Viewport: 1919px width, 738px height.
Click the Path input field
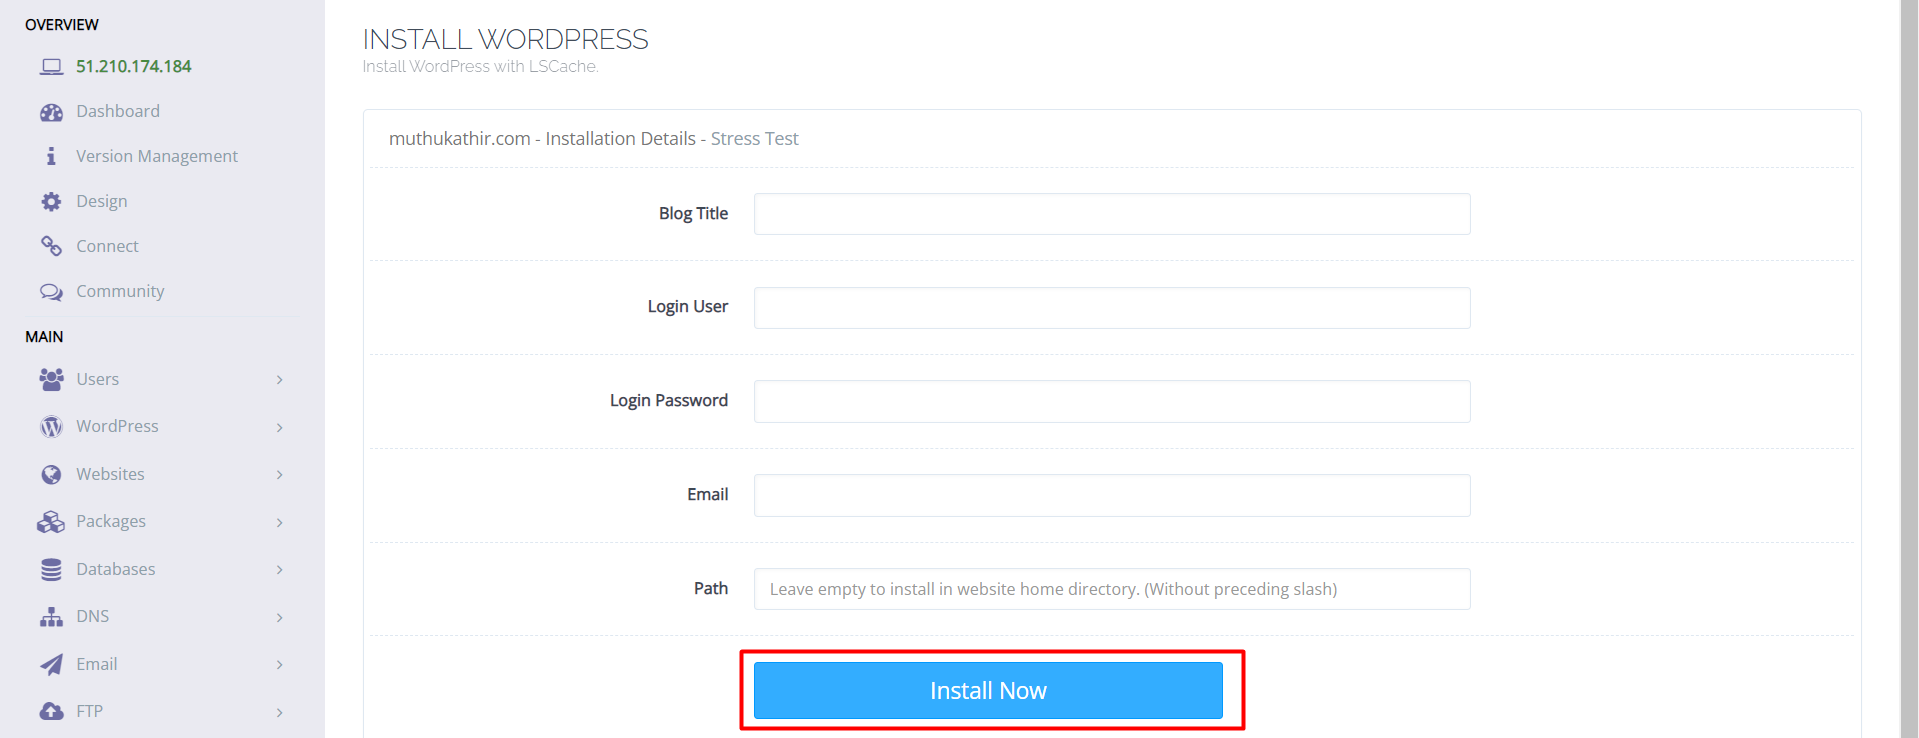tap(1112, 589)
